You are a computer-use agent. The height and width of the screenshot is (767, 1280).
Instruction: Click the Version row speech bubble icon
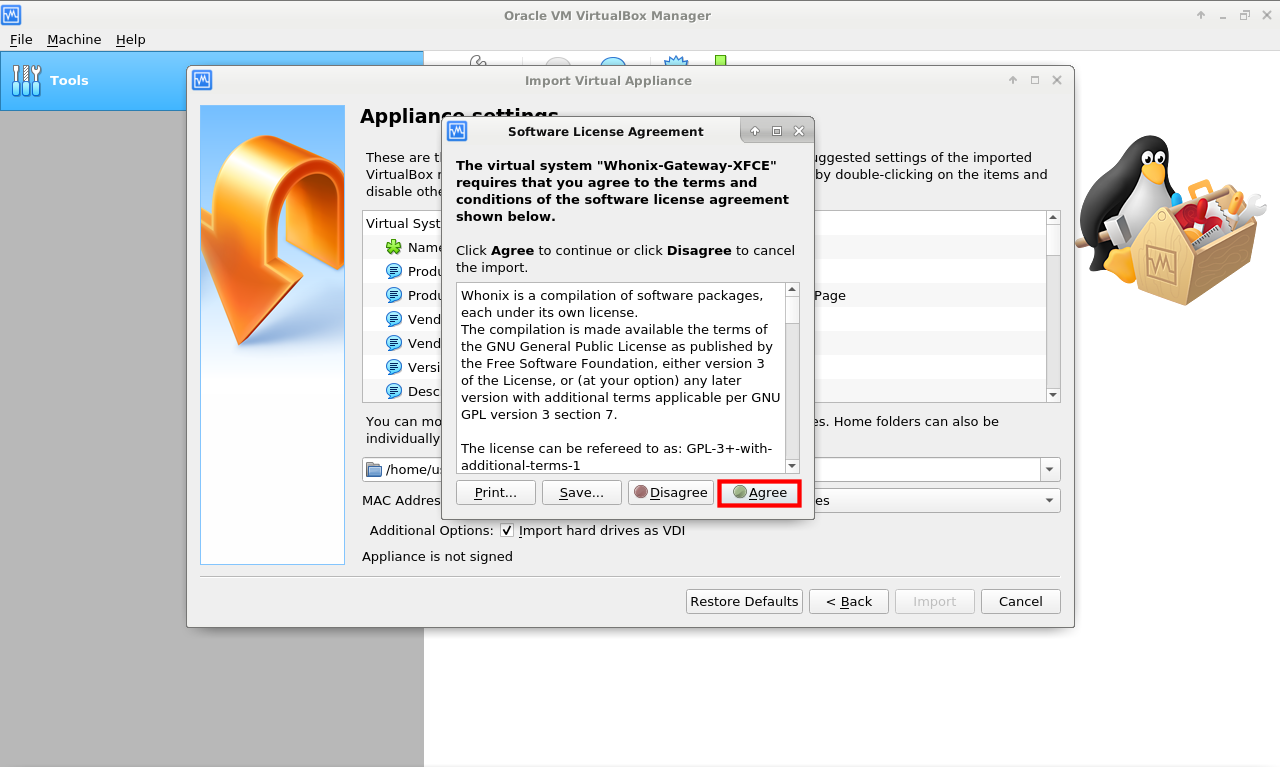pyautogui.click(x=394, y=367)
